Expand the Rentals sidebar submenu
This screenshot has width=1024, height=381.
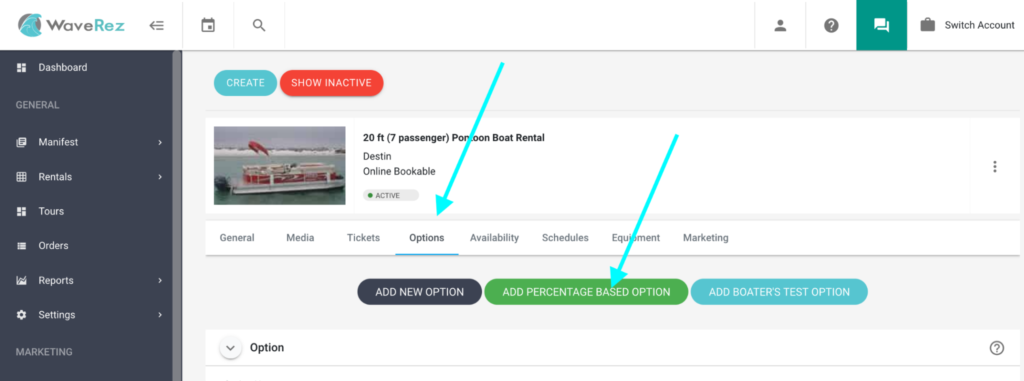160,176
